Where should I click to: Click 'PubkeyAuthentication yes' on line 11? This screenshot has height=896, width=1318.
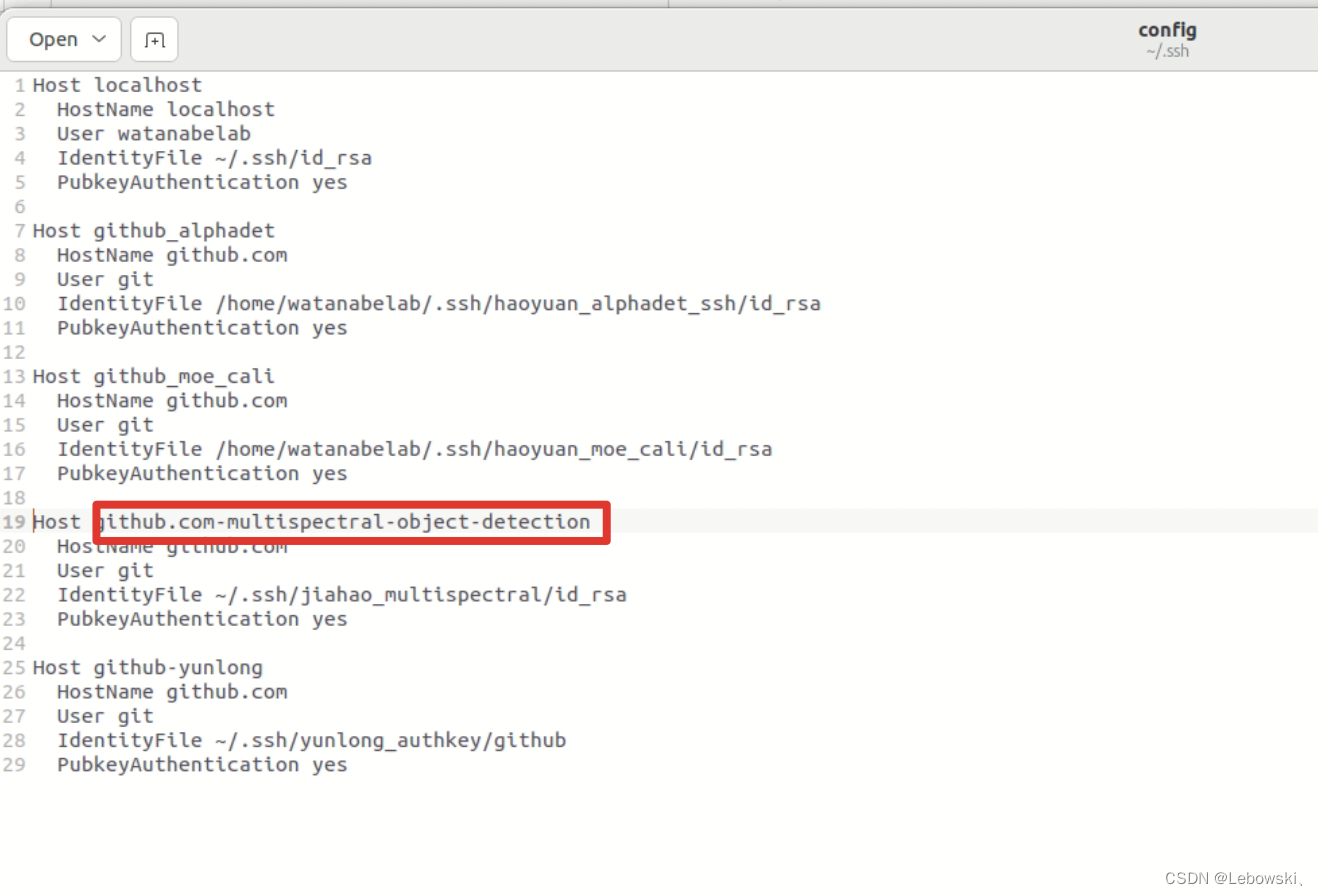(202, 328)
